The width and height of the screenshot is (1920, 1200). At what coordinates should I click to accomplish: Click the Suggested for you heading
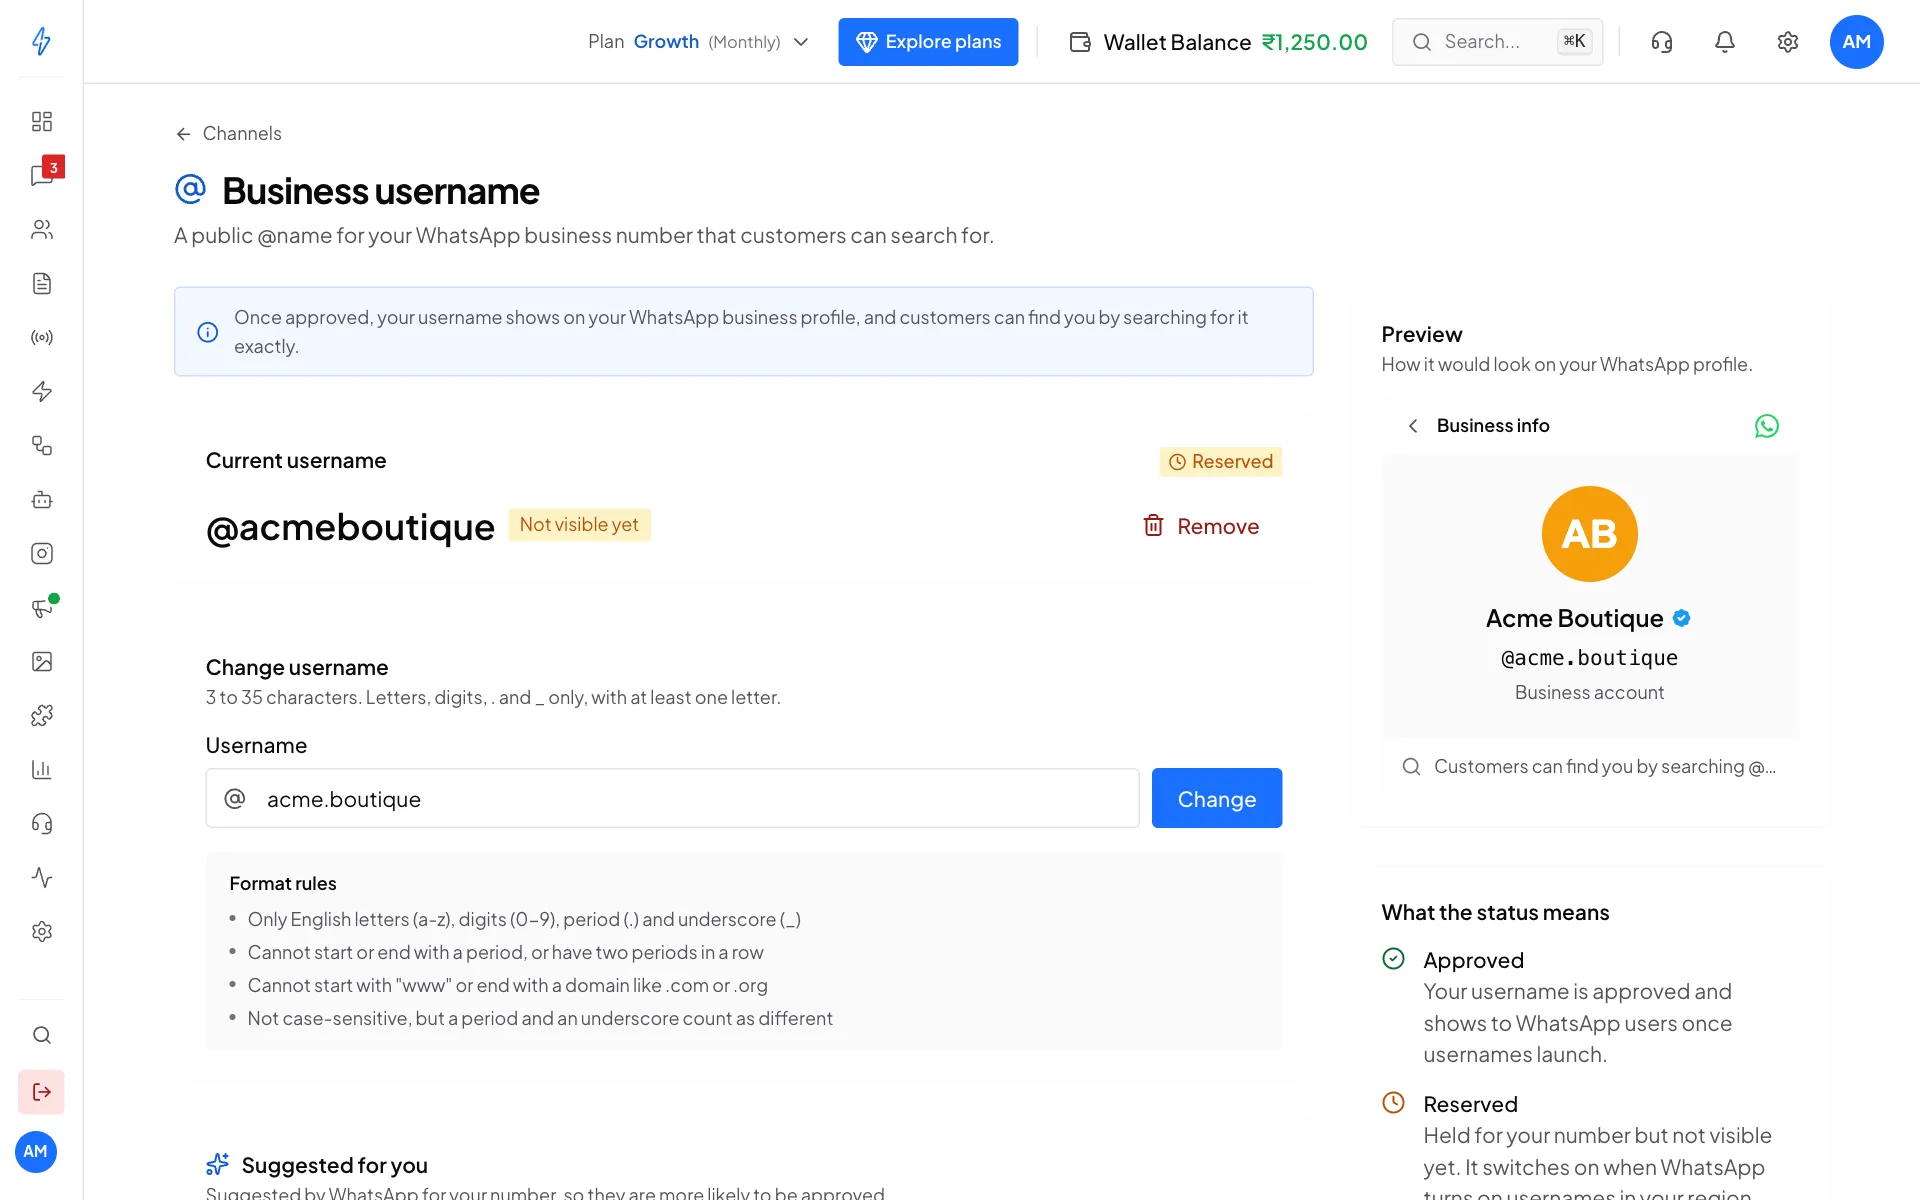point(334,1165)
